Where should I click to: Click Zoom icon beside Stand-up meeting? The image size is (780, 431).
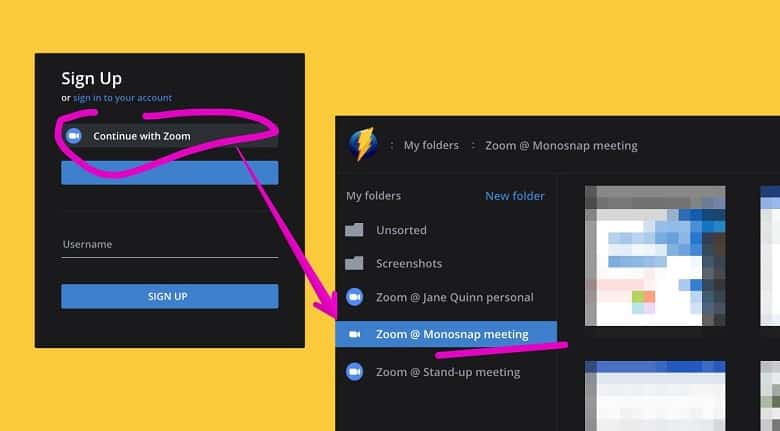[355, 372]
